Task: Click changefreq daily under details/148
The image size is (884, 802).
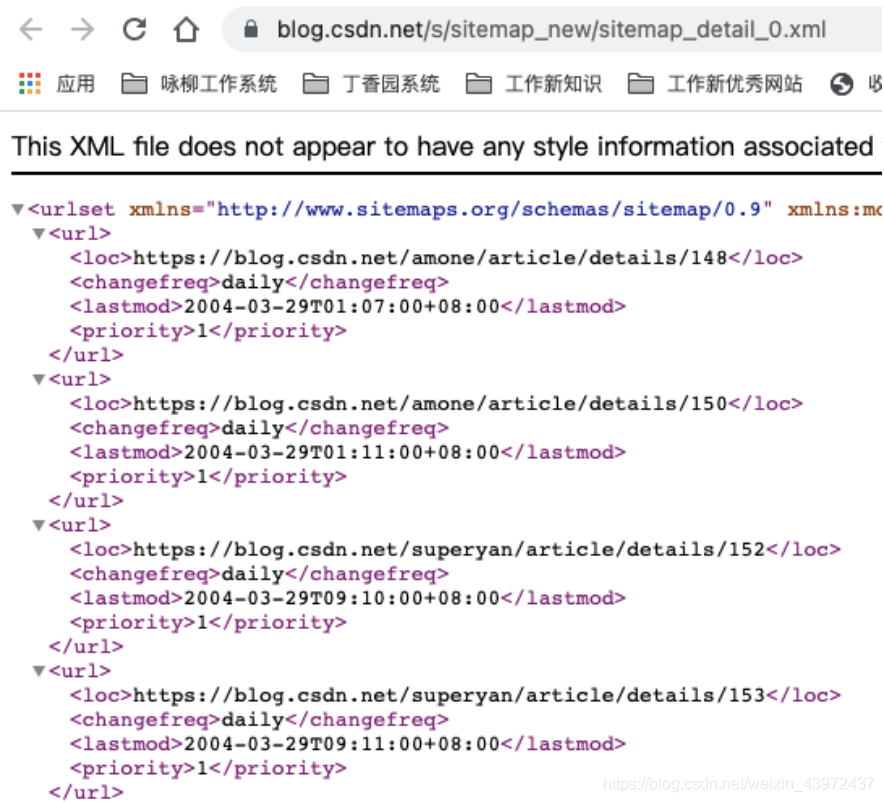Action: (259, 282)
